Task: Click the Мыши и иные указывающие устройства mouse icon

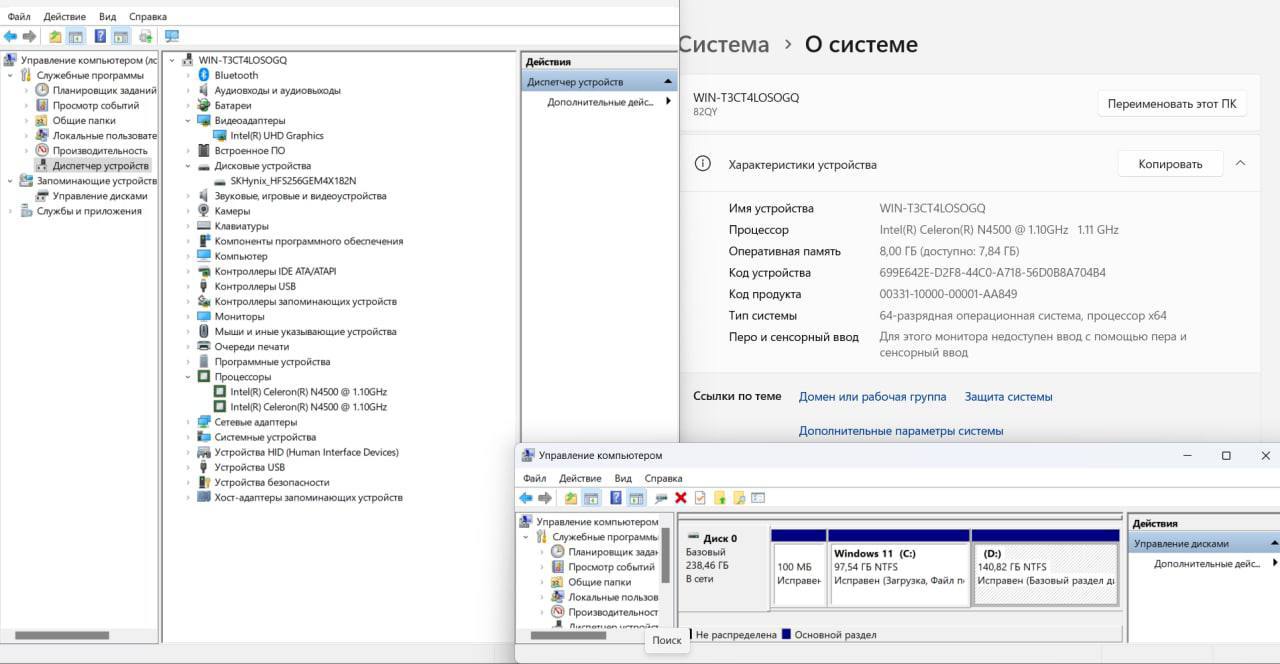Action: coord(204,332)
